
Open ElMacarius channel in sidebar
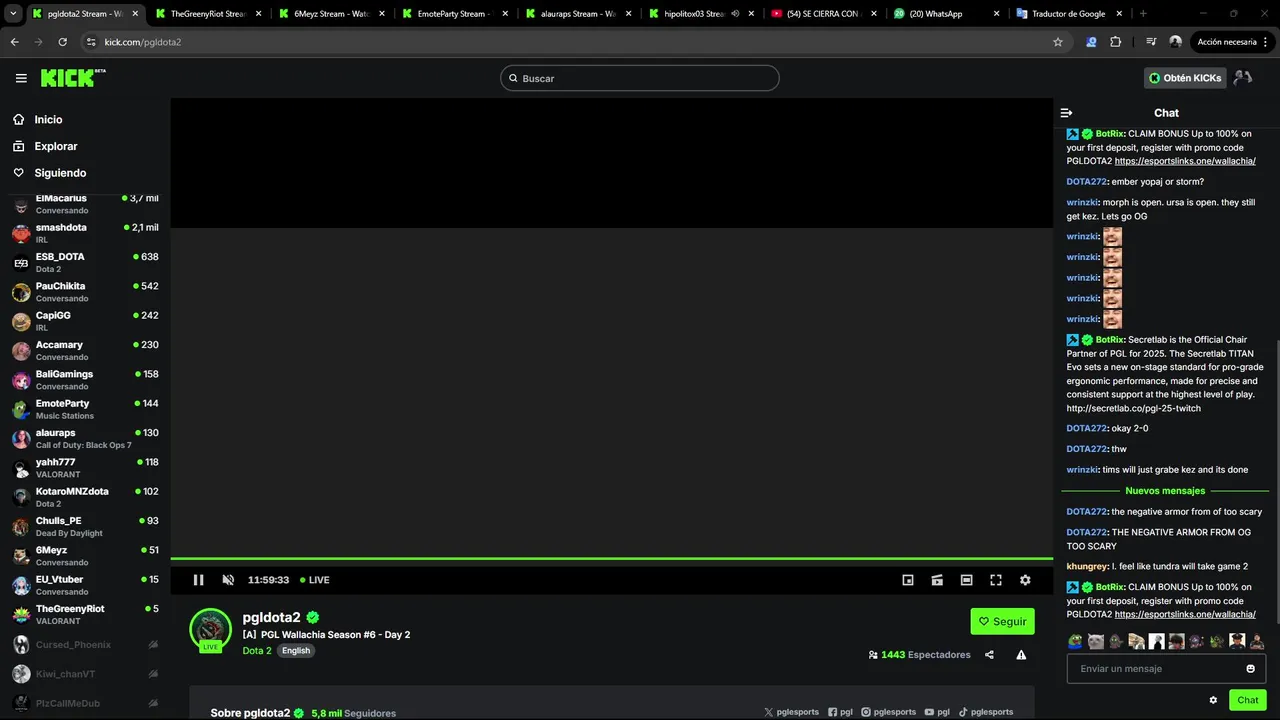[85, 204]
